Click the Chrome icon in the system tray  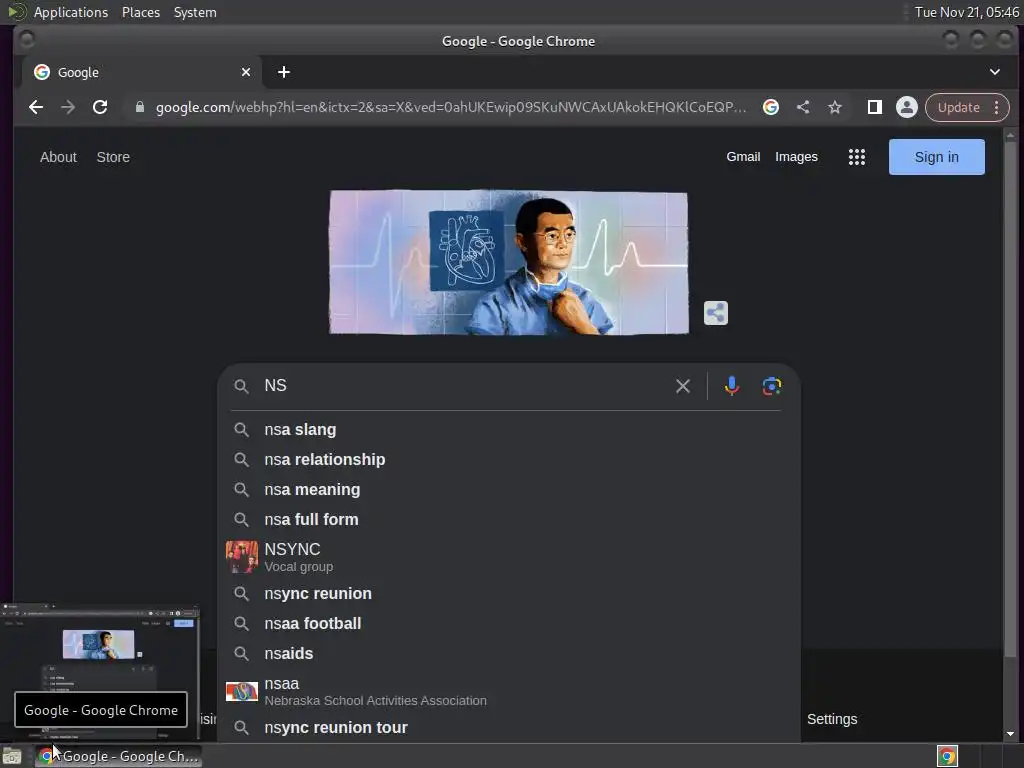pos(947,756)
